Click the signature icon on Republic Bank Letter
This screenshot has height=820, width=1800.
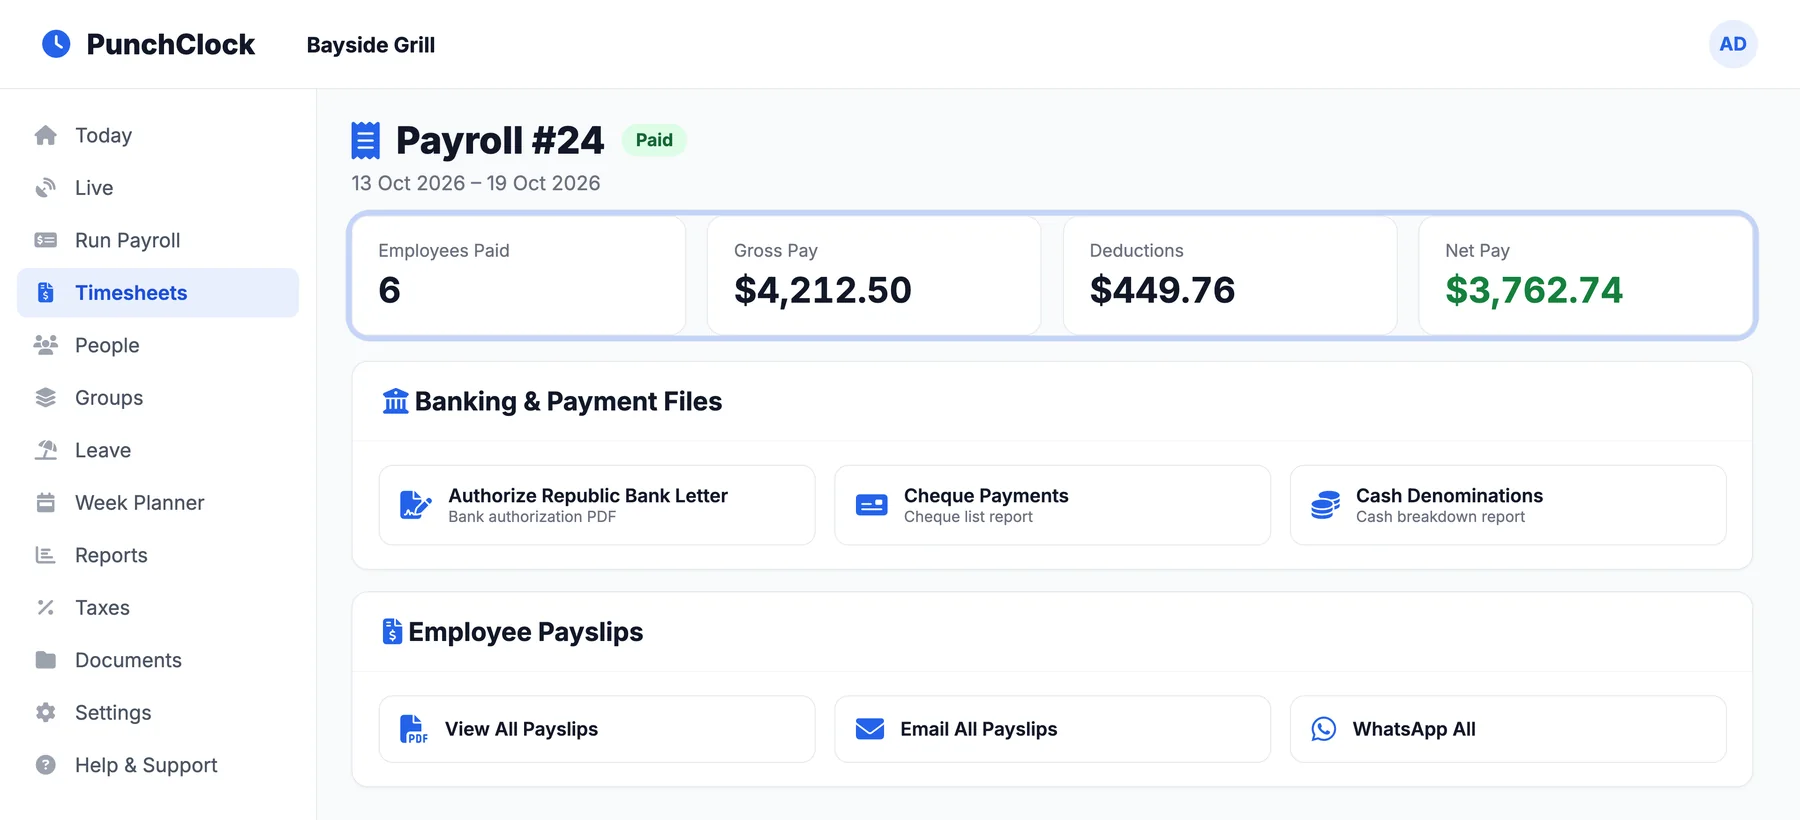[x=416, y=505]
